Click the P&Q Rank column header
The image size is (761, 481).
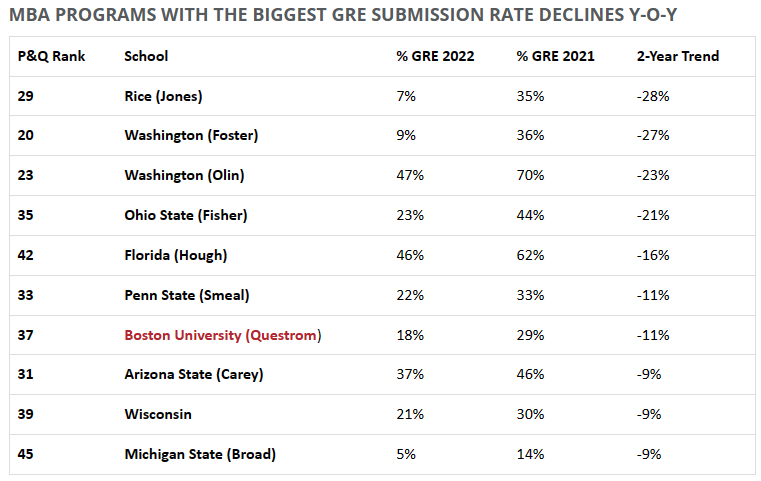[52, 56]
